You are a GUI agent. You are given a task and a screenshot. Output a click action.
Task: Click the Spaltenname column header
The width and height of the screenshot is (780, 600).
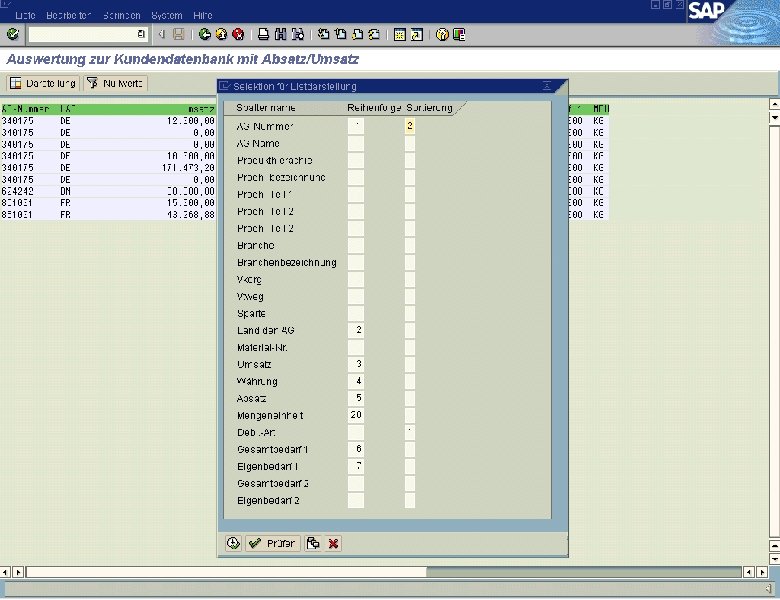(x=266, y=107)
